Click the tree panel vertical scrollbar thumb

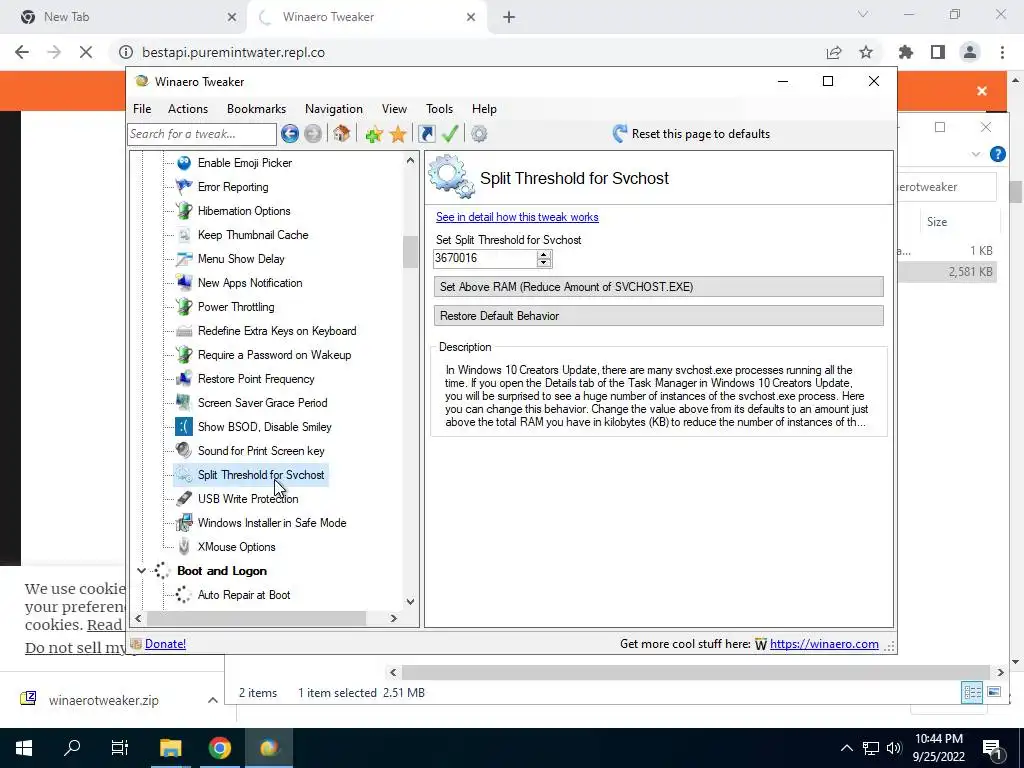click(410, 252)
